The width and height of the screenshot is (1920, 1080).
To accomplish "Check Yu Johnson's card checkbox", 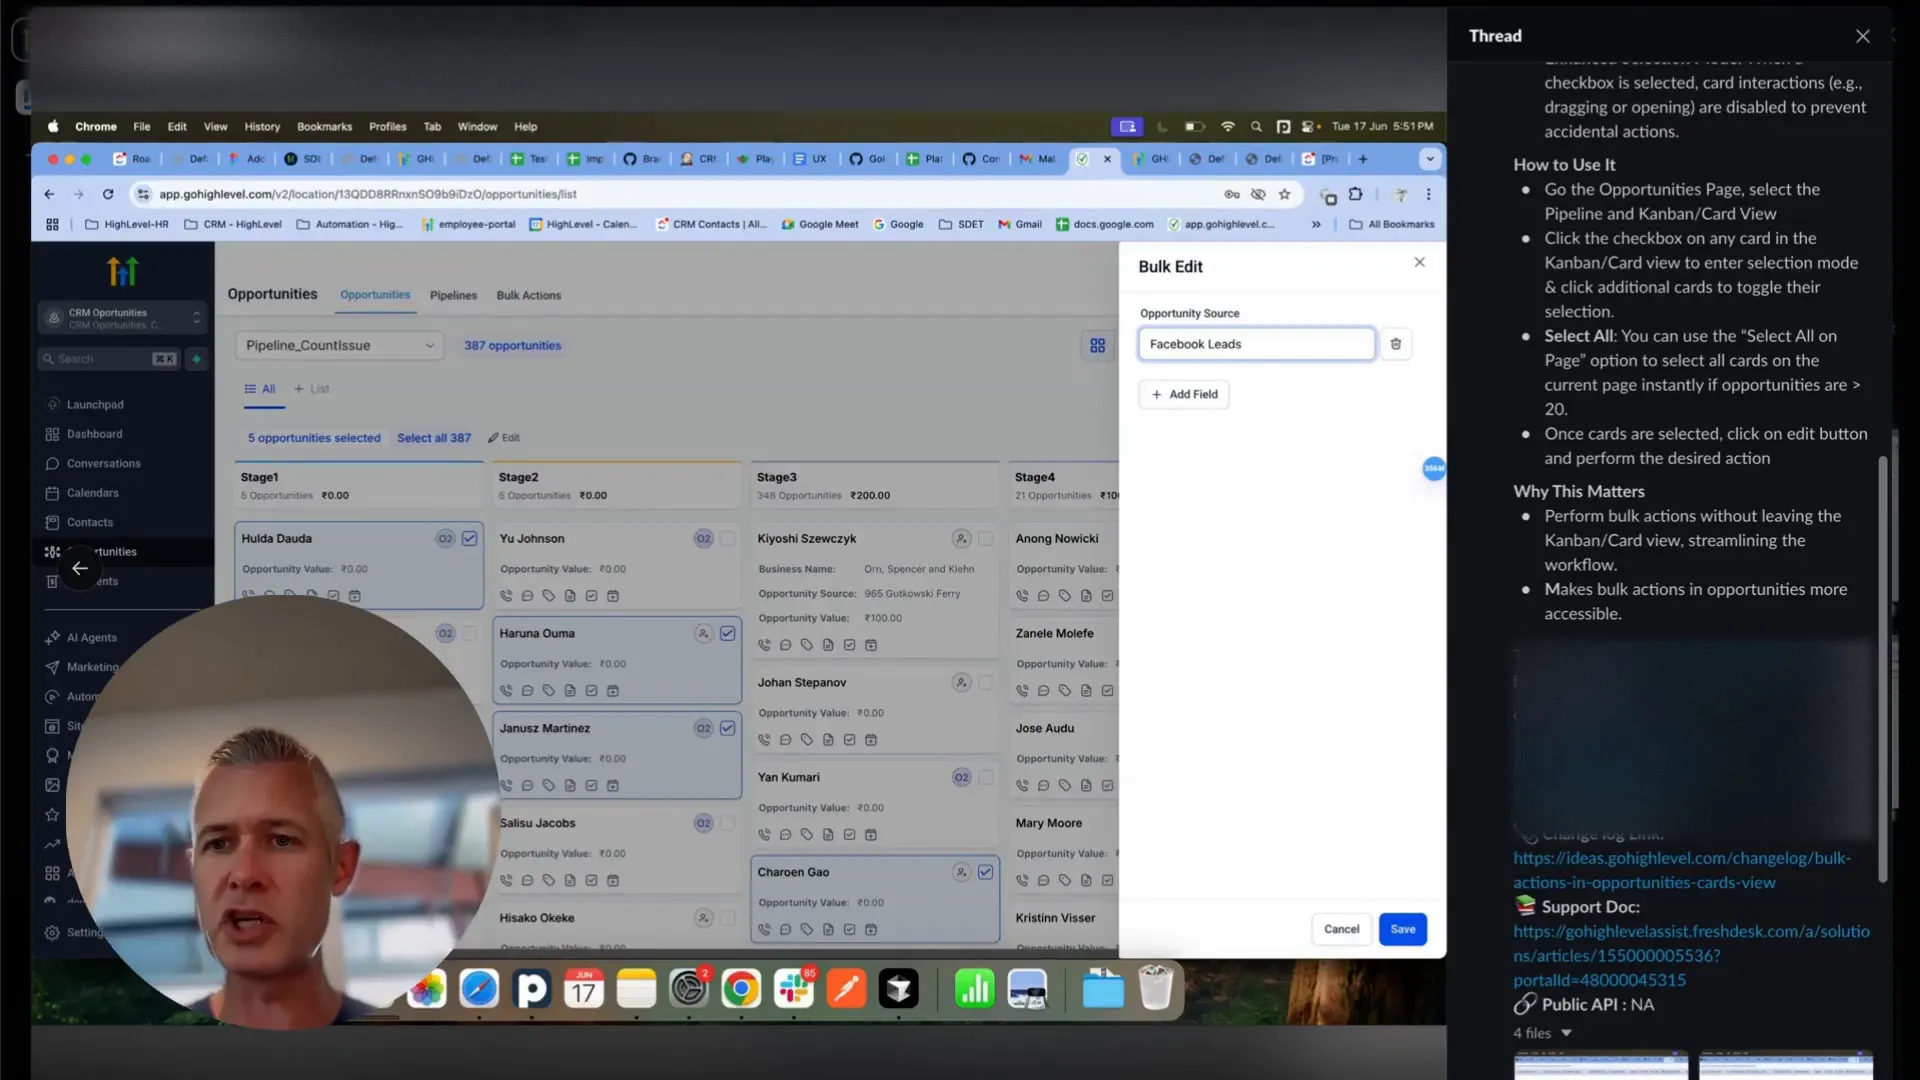I will click(727, 539).
